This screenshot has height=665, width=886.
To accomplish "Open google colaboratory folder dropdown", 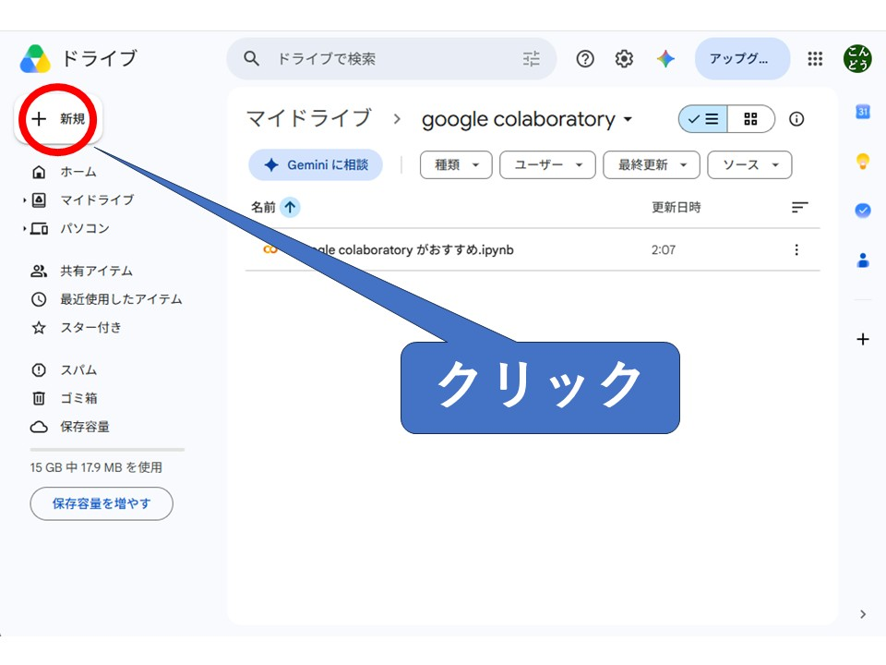I will pos(627,120).
